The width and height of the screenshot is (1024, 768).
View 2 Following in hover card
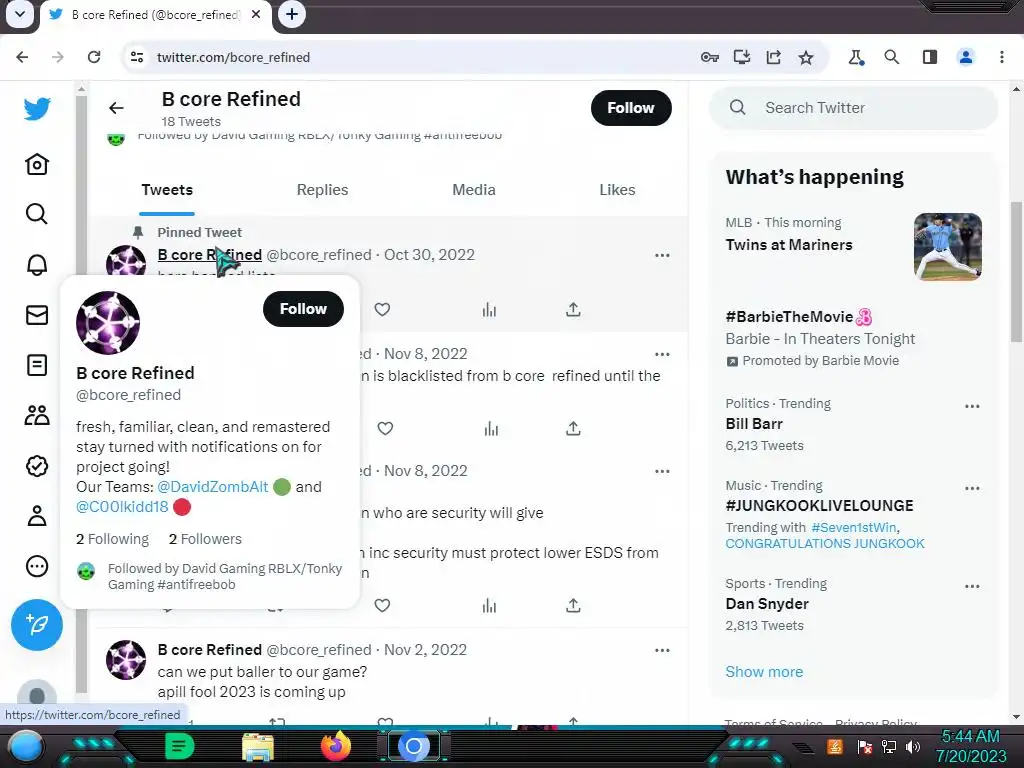pyautogui.click(x=112, y=539)
